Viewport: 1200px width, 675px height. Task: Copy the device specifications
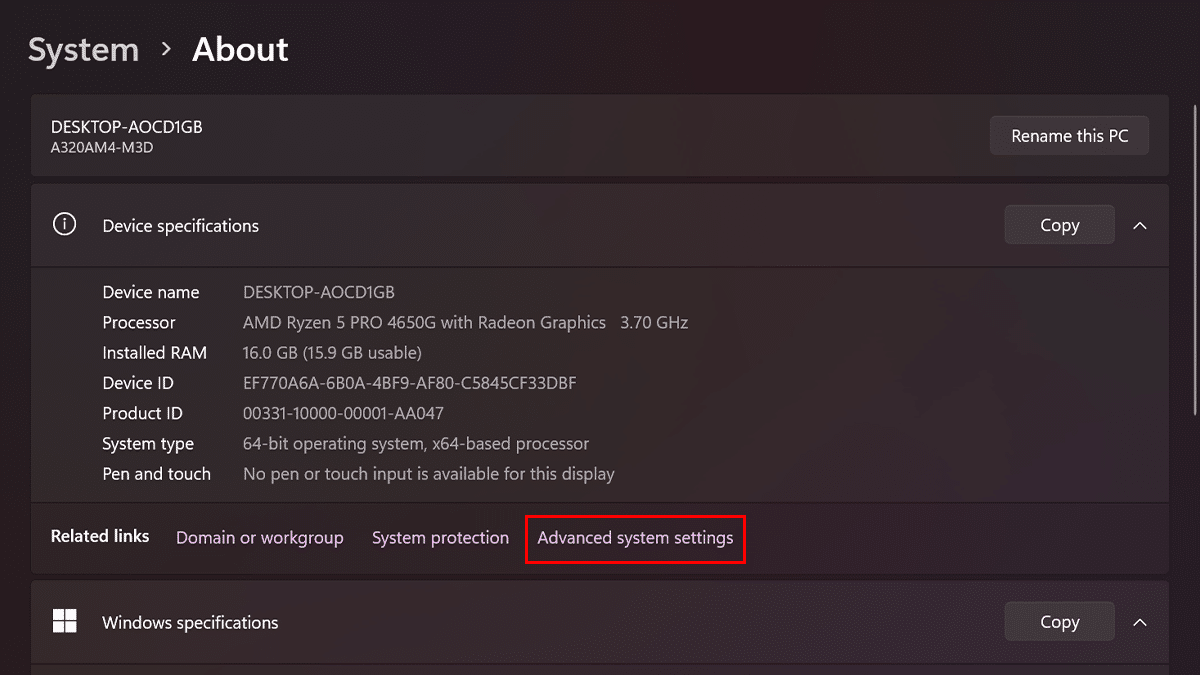click(1059, 225)
